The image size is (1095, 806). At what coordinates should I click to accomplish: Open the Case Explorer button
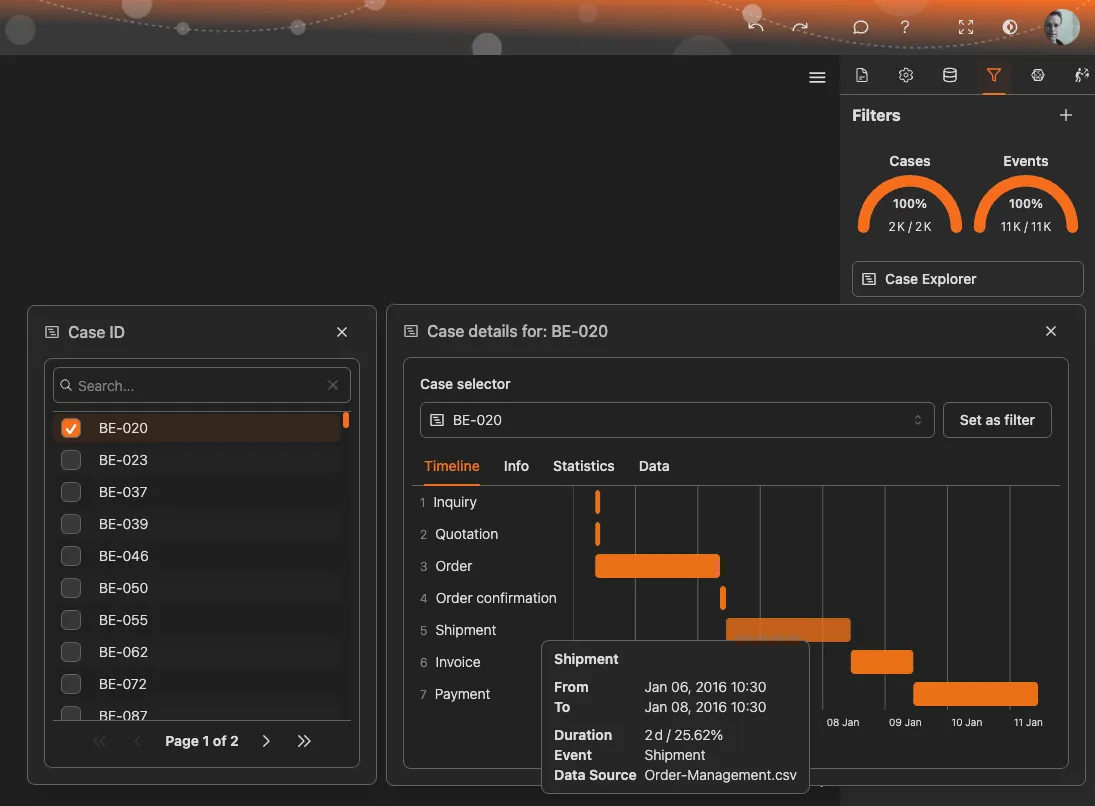[x=967, y=279]
